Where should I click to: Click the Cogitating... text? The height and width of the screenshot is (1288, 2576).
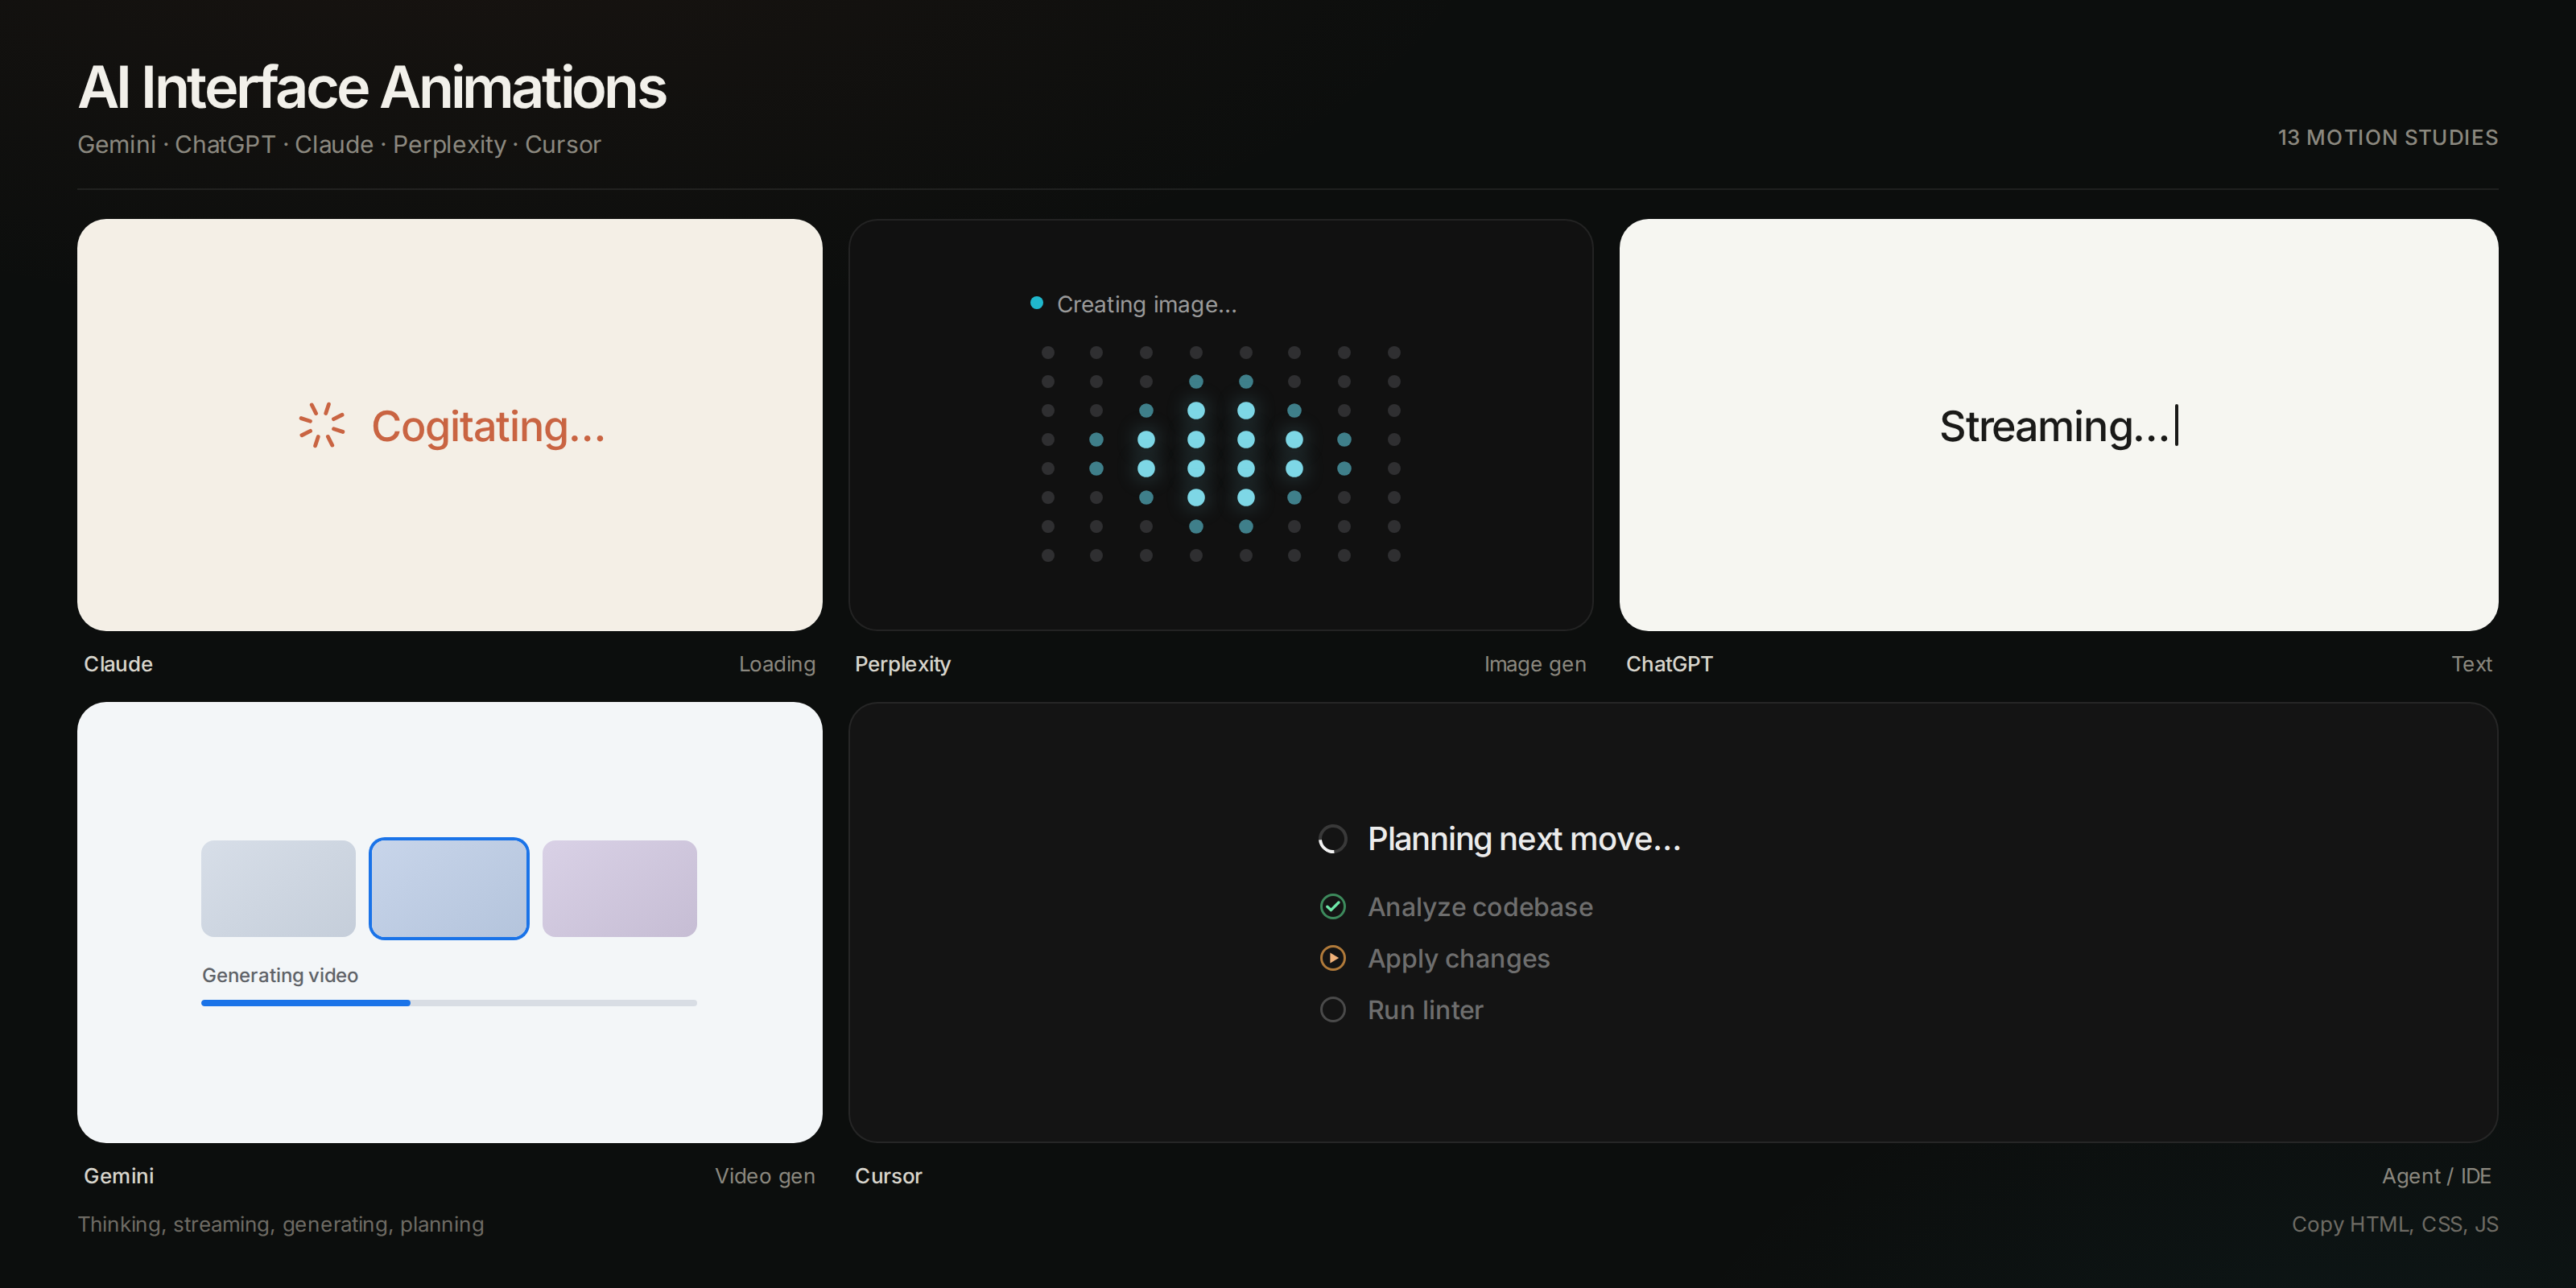pyautogui.click(x=488, y=427)
